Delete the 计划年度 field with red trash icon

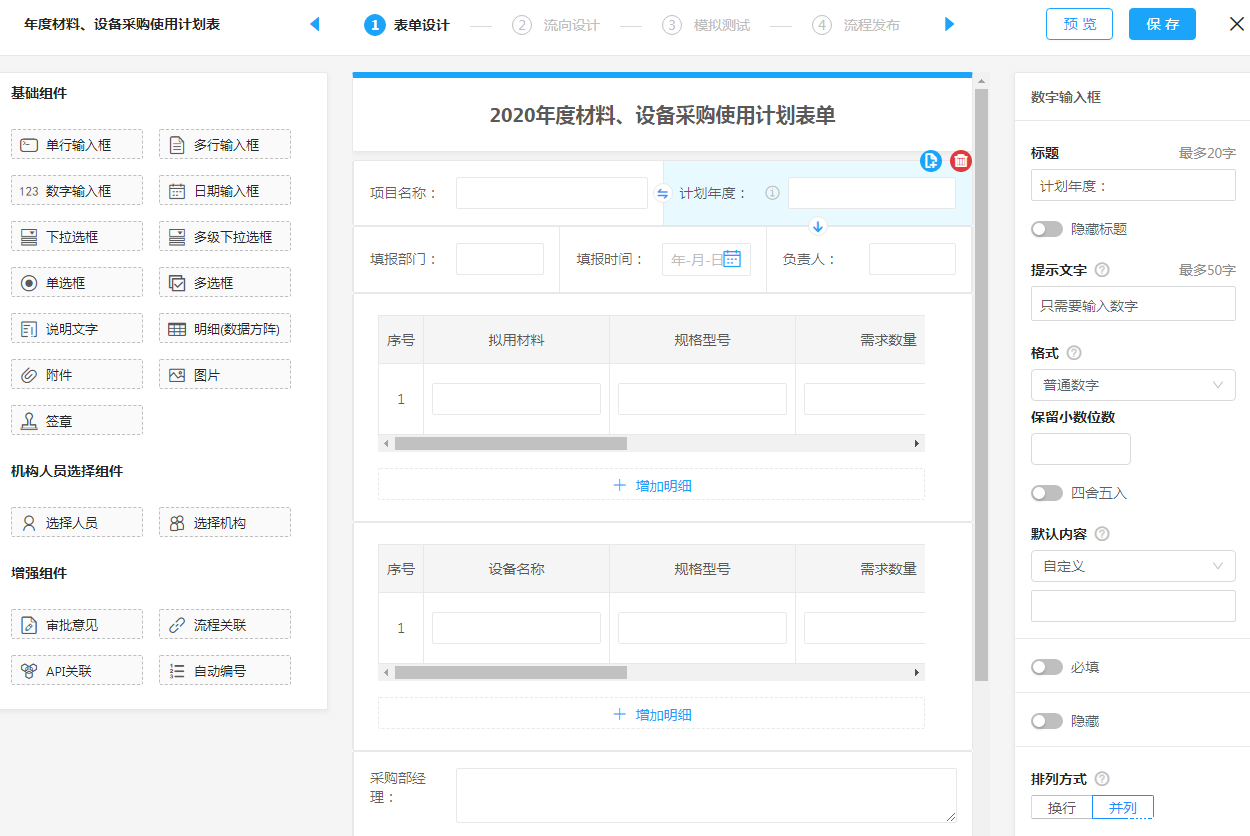961,161
